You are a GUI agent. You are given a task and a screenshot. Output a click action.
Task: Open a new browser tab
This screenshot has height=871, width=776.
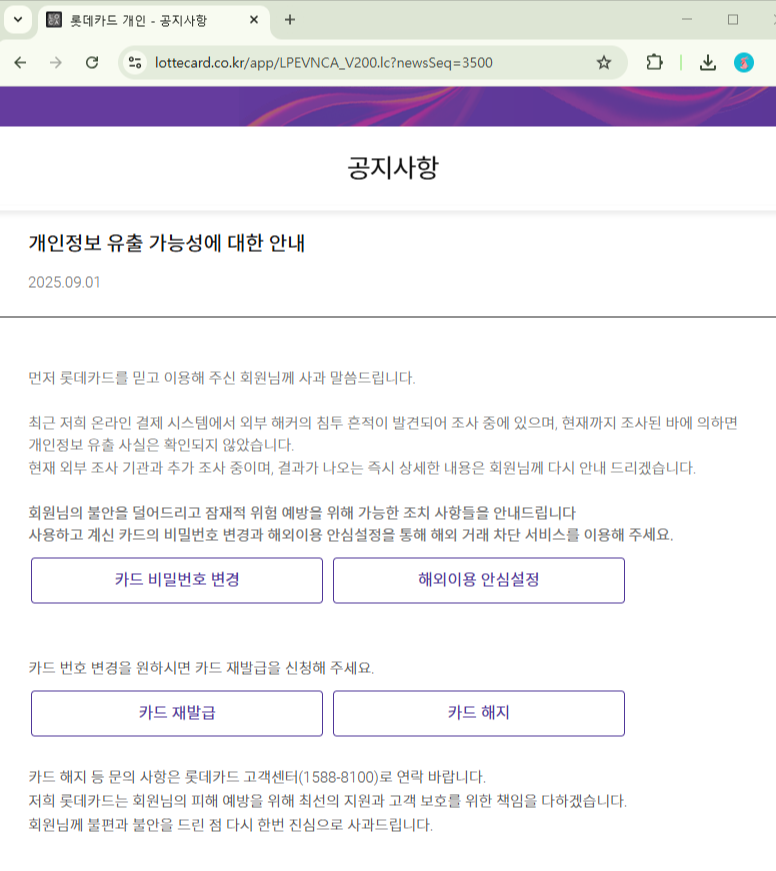point(289,20)
